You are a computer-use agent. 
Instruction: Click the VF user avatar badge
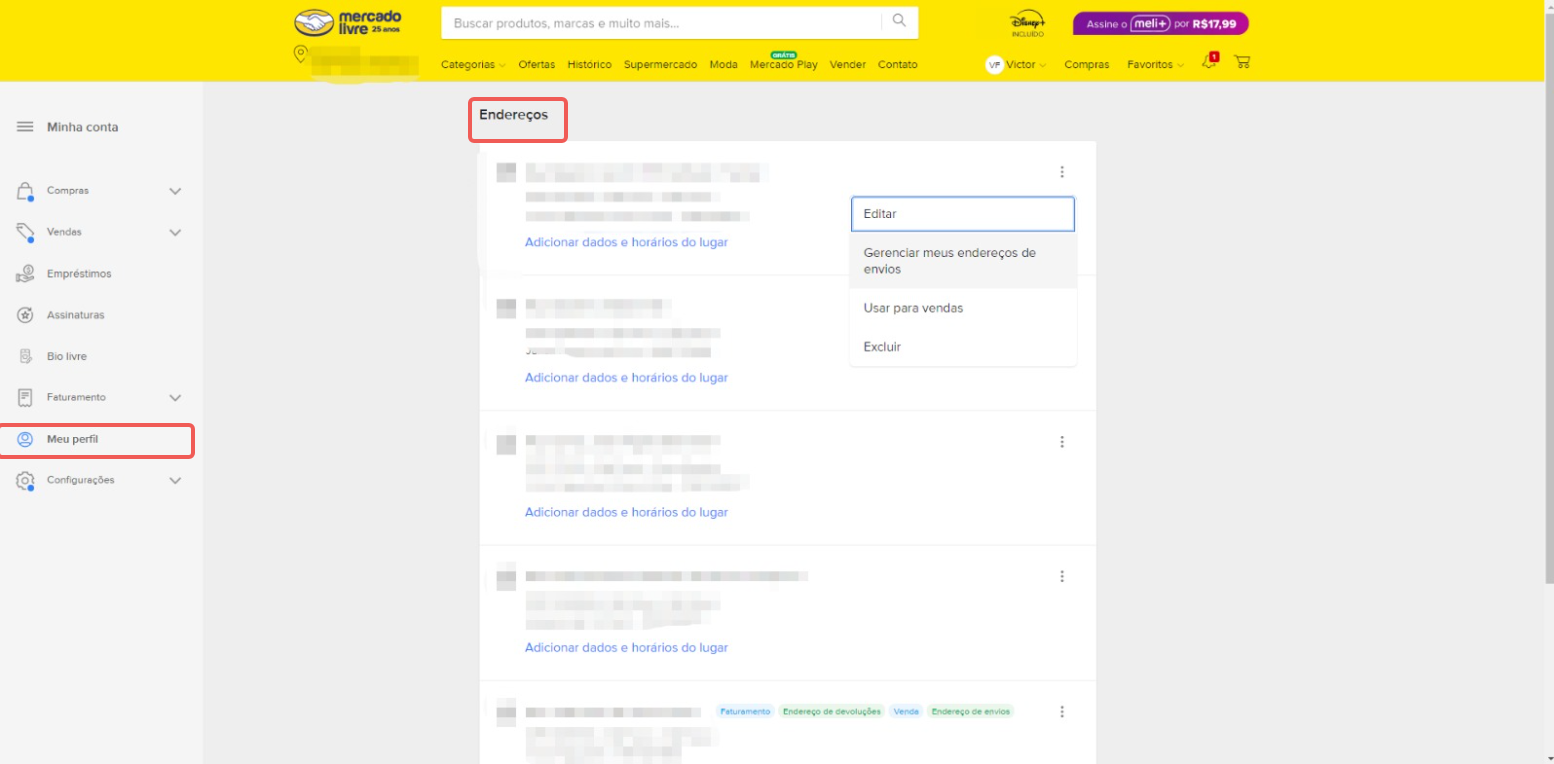pos(994,64)
